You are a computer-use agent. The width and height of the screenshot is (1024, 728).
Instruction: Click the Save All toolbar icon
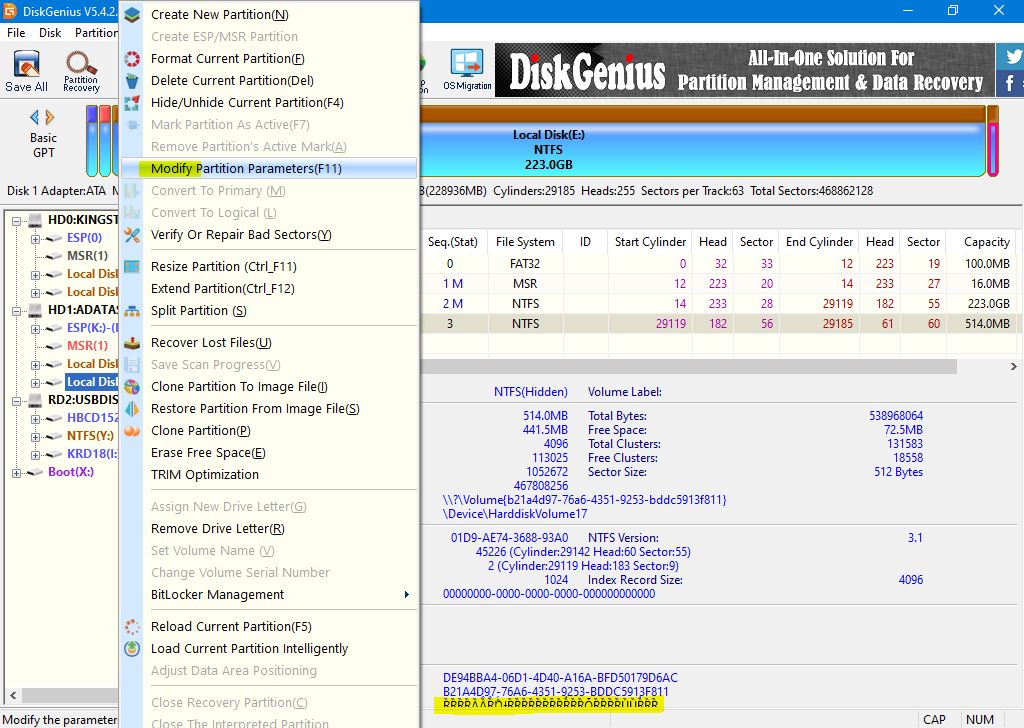click(26, 72)
